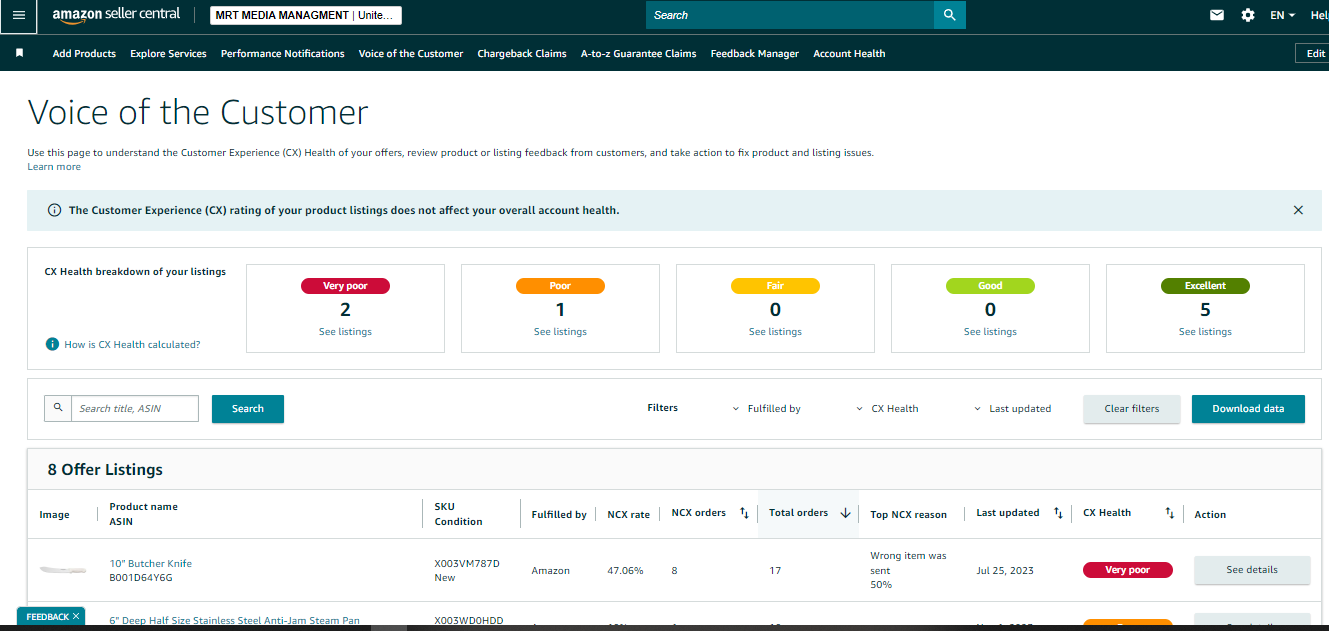Image resolution: width=1329 pixels, height=631 pixels.
Task: Click the teal Search button
Action: tap(248, 409)
